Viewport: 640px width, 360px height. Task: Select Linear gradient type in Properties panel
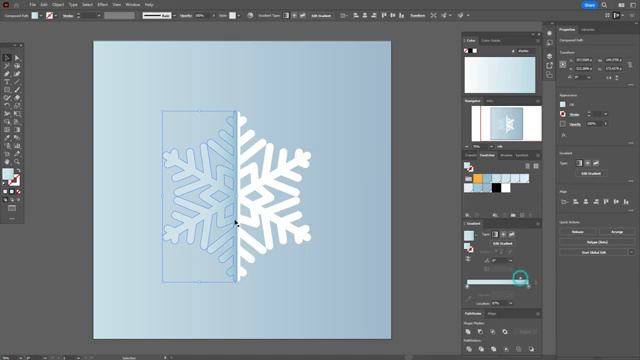click(x=579, y=163)
